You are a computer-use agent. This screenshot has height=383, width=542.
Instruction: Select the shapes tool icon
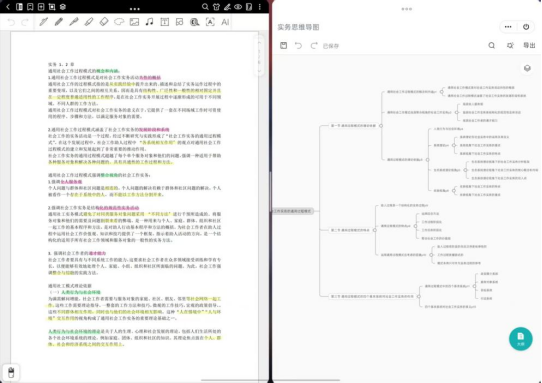click(179, 22)
